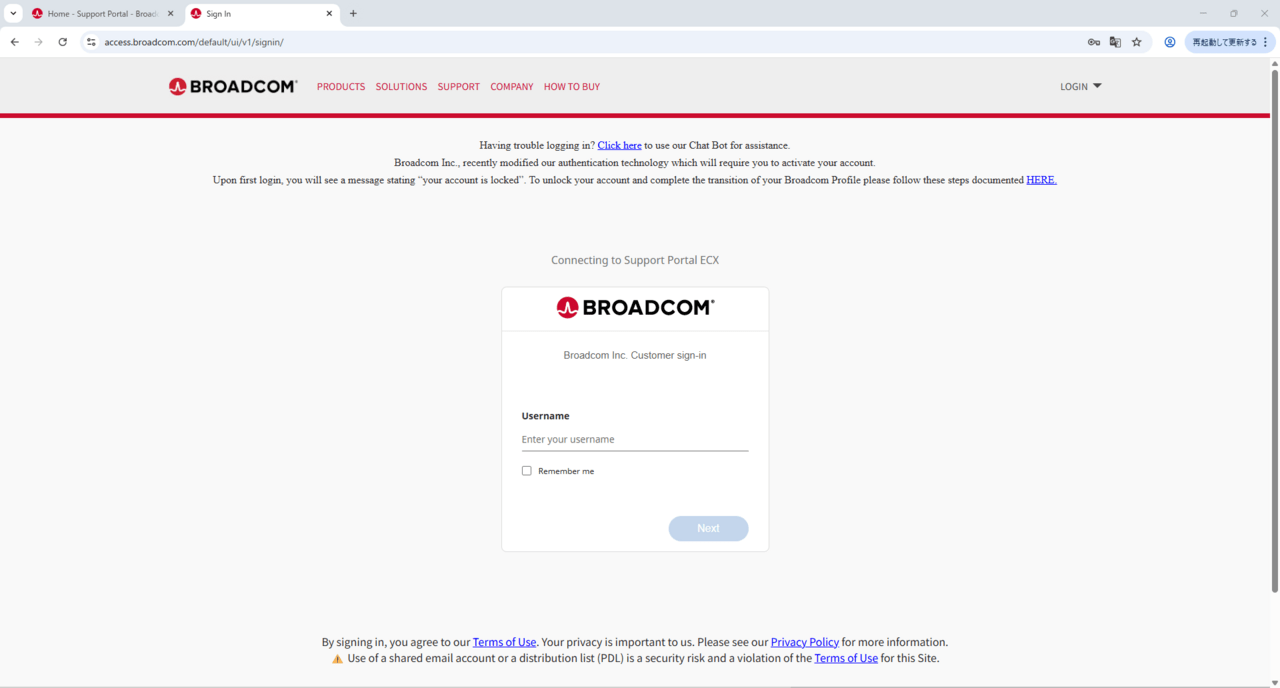Screen dimensions: 1280x688
Task: Expand the LOGIN dropdown
Action: coord(1081,87)
